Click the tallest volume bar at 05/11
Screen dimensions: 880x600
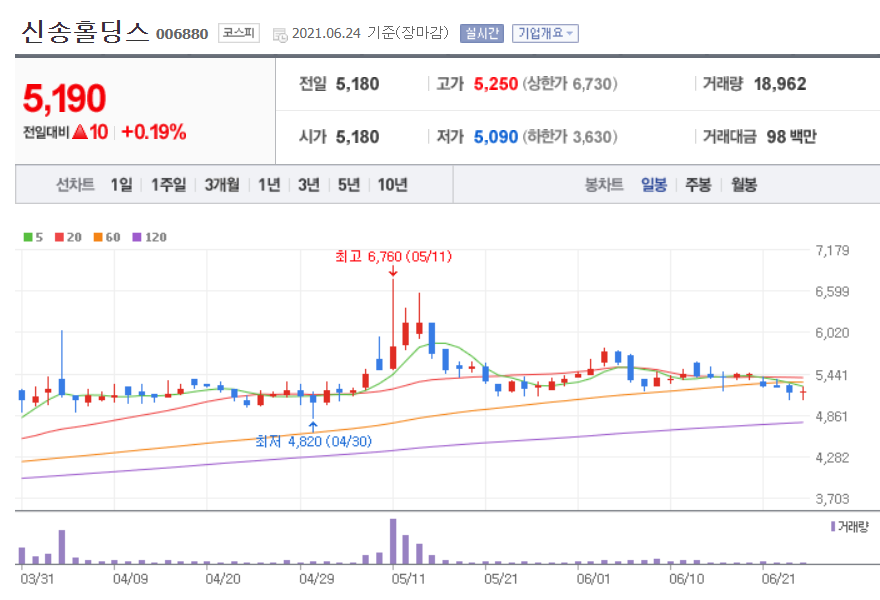click(393, 541)
